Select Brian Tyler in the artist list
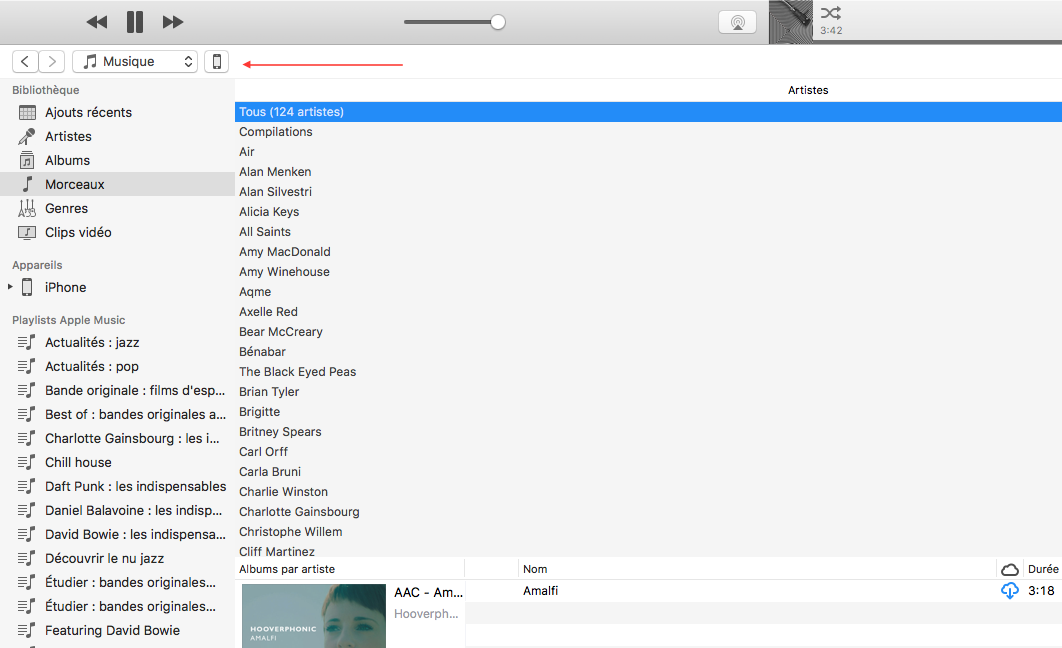The image size is (1062, 648). point(648,391)
